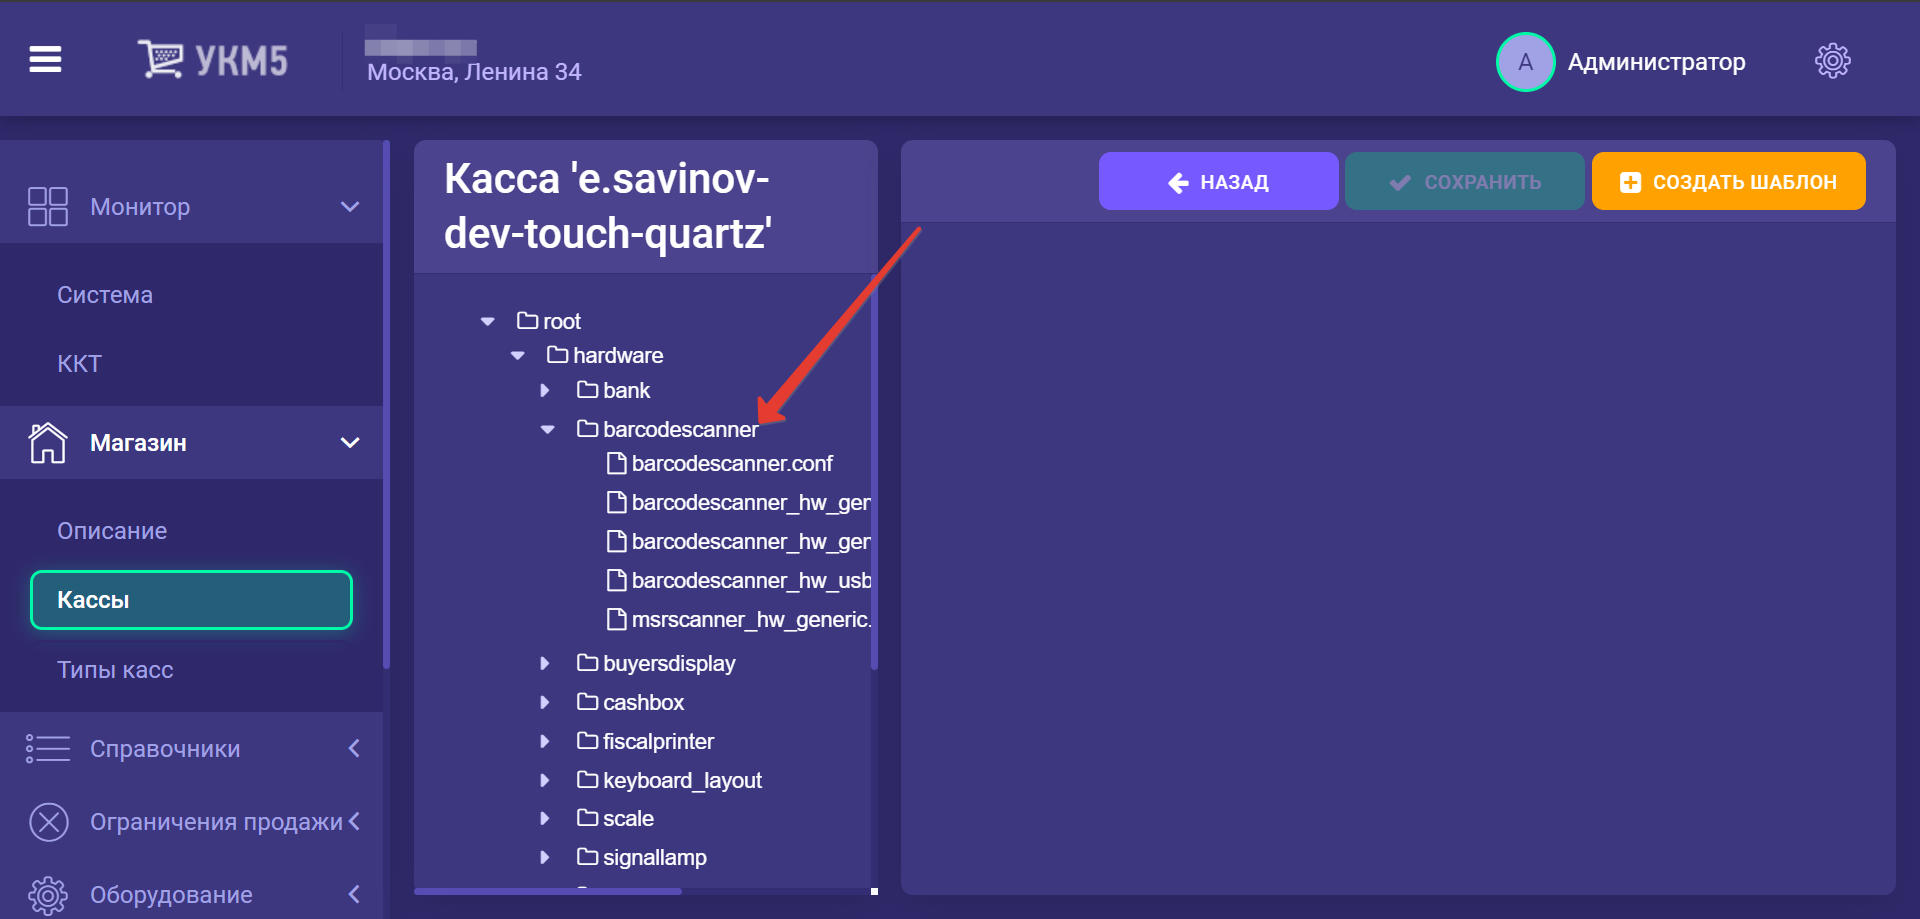Click the Магазин house icon
Screen dimensions: 1920x919
[x=48, y=443]
